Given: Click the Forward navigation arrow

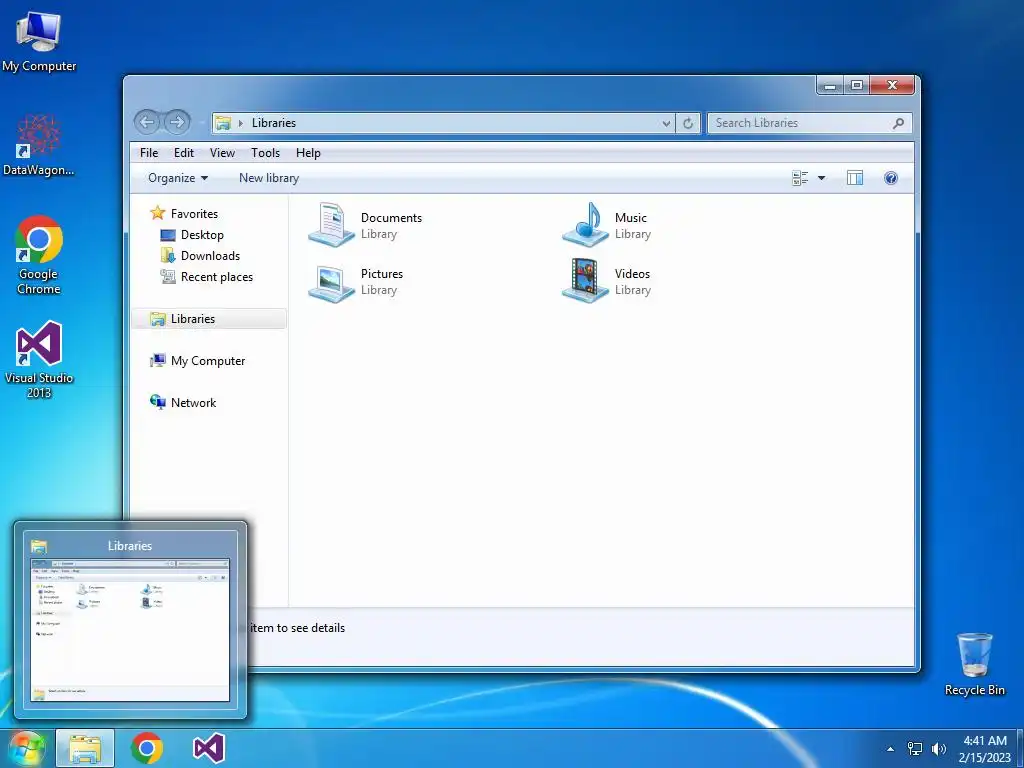Looking at the screenshot, I should tap(177, 122).
